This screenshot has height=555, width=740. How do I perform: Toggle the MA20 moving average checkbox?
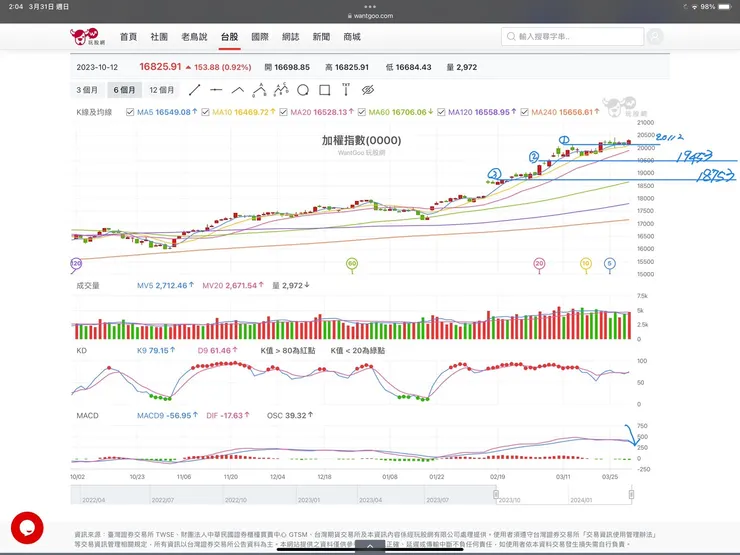pos(283,112)
